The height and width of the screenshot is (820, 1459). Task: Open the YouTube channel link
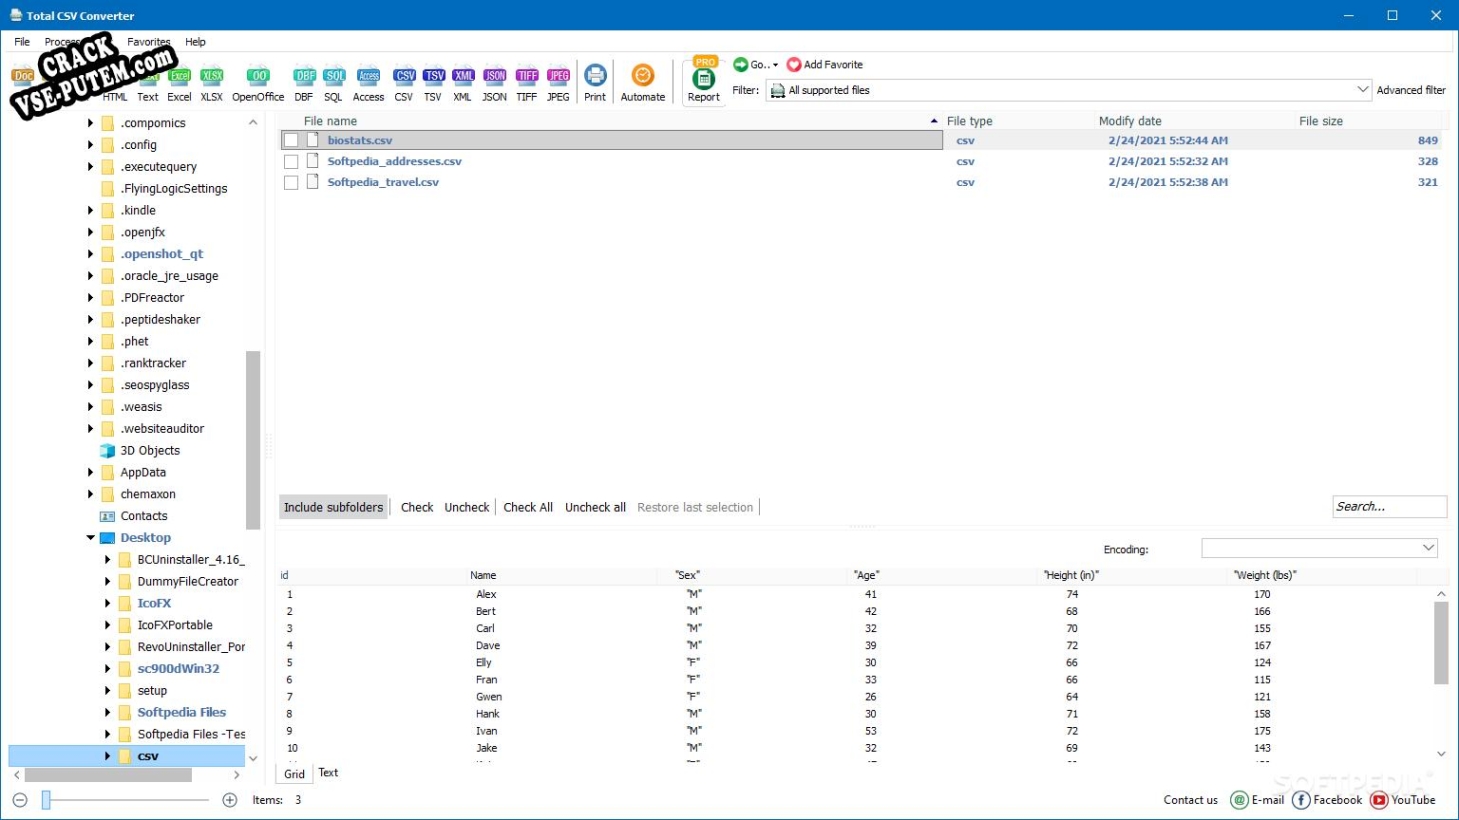tap(1403, 800)
